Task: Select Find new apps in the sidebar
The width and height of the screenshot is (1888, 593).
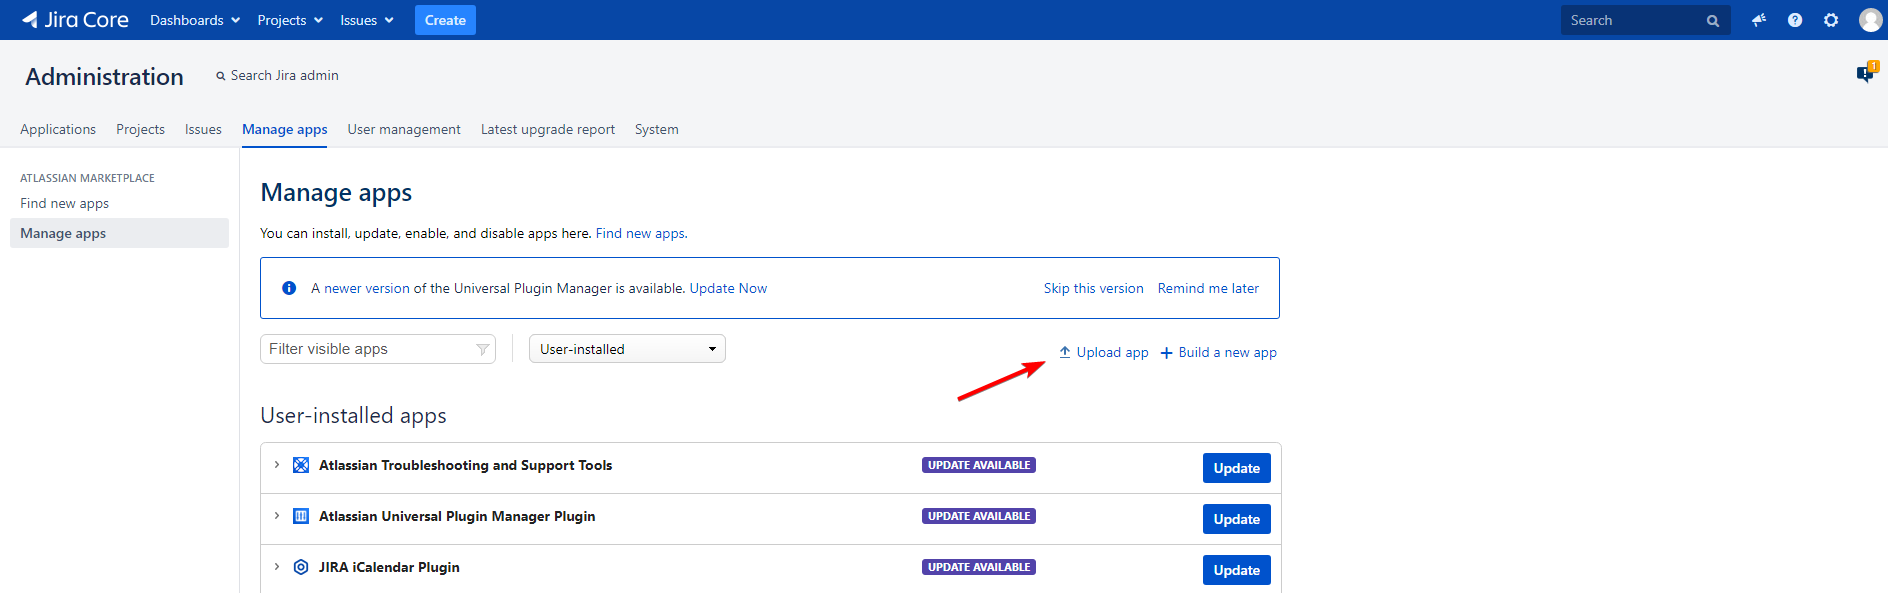Action: [65, 203]
